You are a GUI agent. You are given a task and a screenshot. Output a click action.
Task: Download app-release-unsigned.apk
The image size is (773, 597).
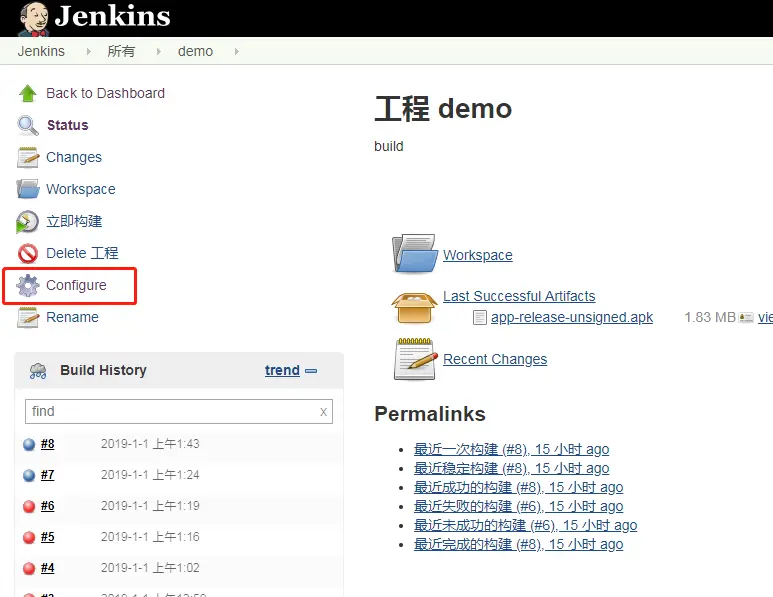(572, 317)
